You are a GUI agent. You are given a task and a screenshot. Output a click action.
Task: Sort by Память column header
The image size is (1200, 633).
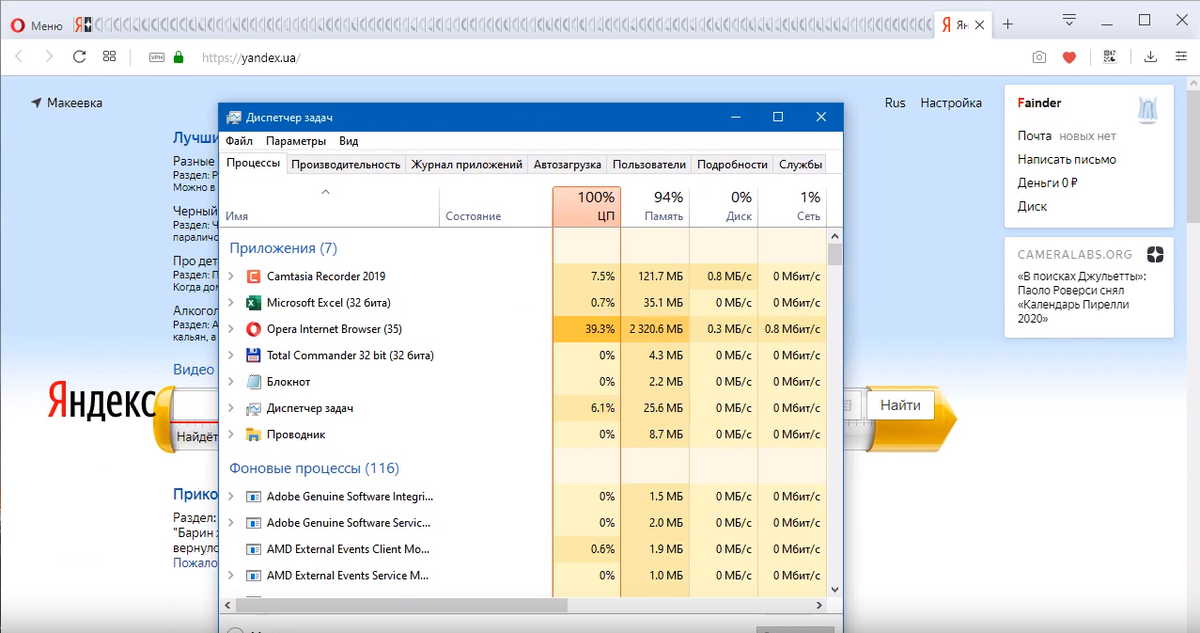[655, 206]
